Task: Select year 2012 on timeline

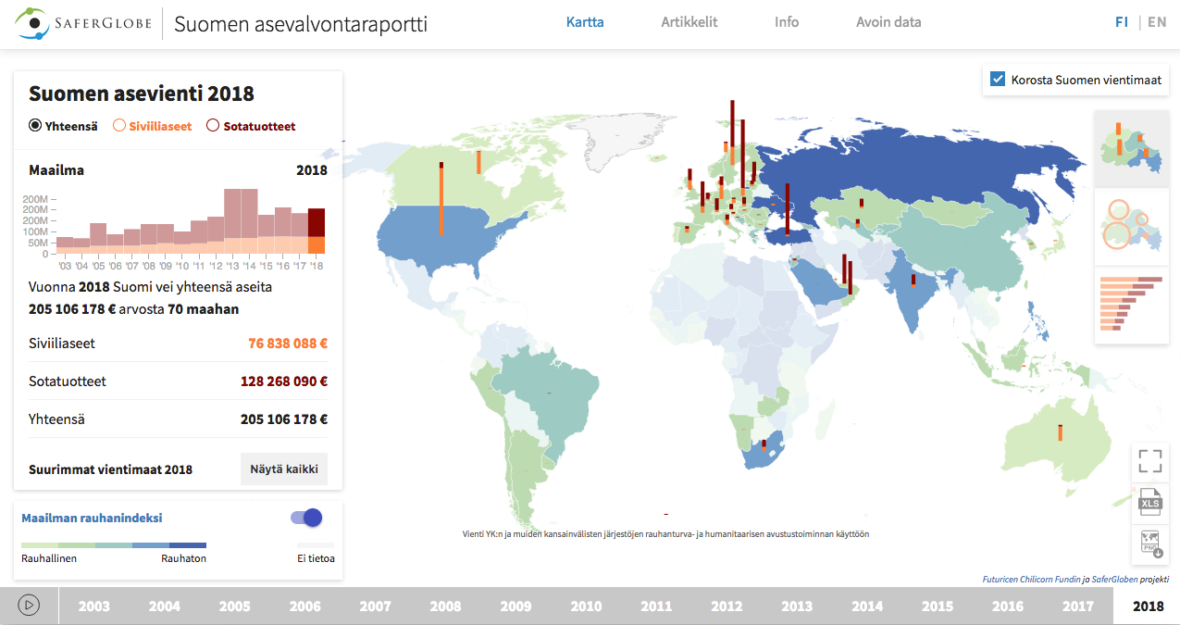Action: click(726, 606)
